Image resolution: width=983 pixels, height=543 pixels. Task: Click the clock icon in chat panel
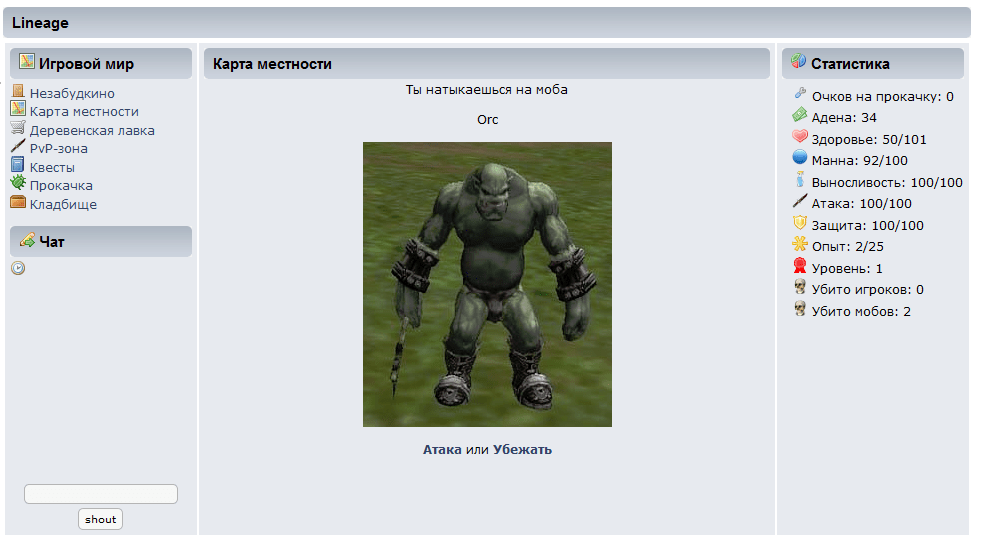click(x=18, y=268)
